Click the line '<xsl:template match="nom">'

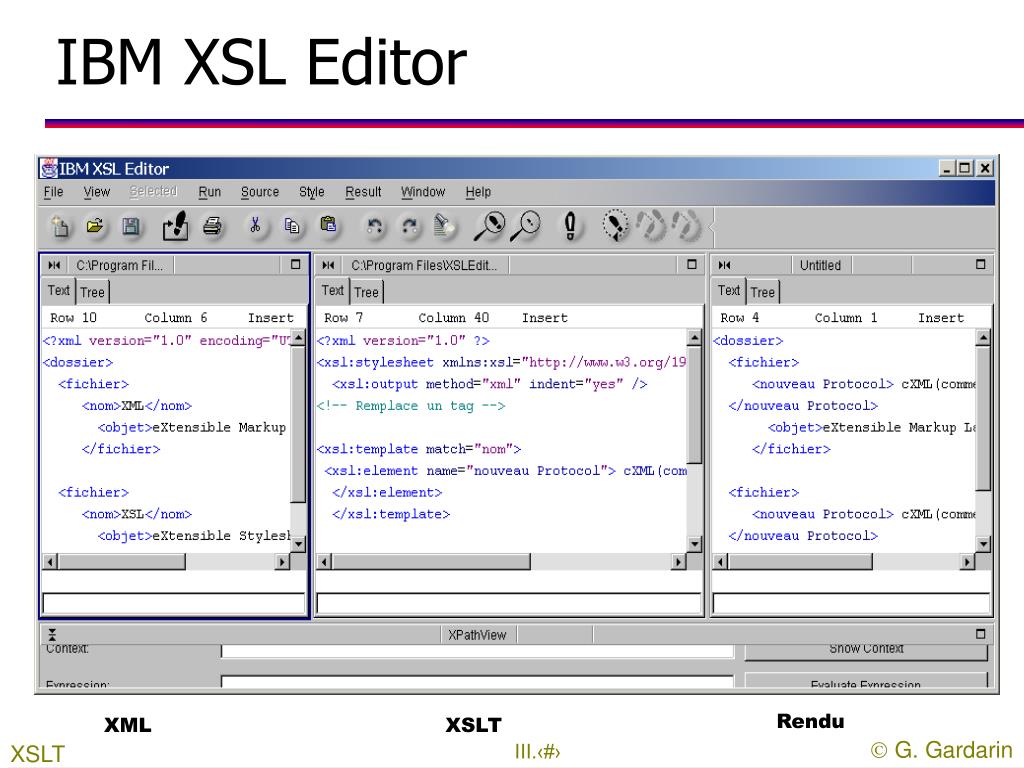419,449
